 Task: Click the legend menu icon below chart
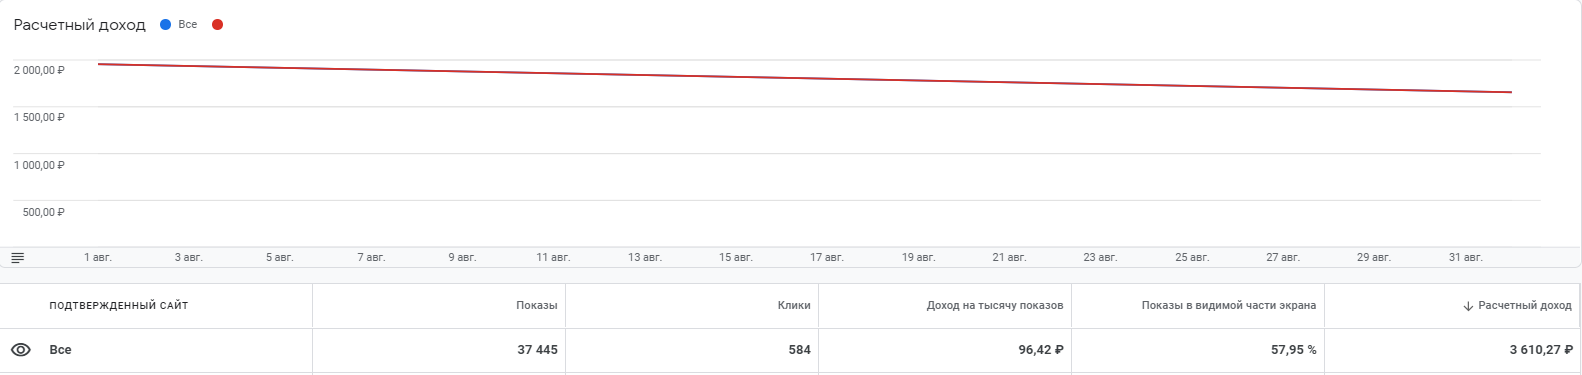(x=17, y=258)
